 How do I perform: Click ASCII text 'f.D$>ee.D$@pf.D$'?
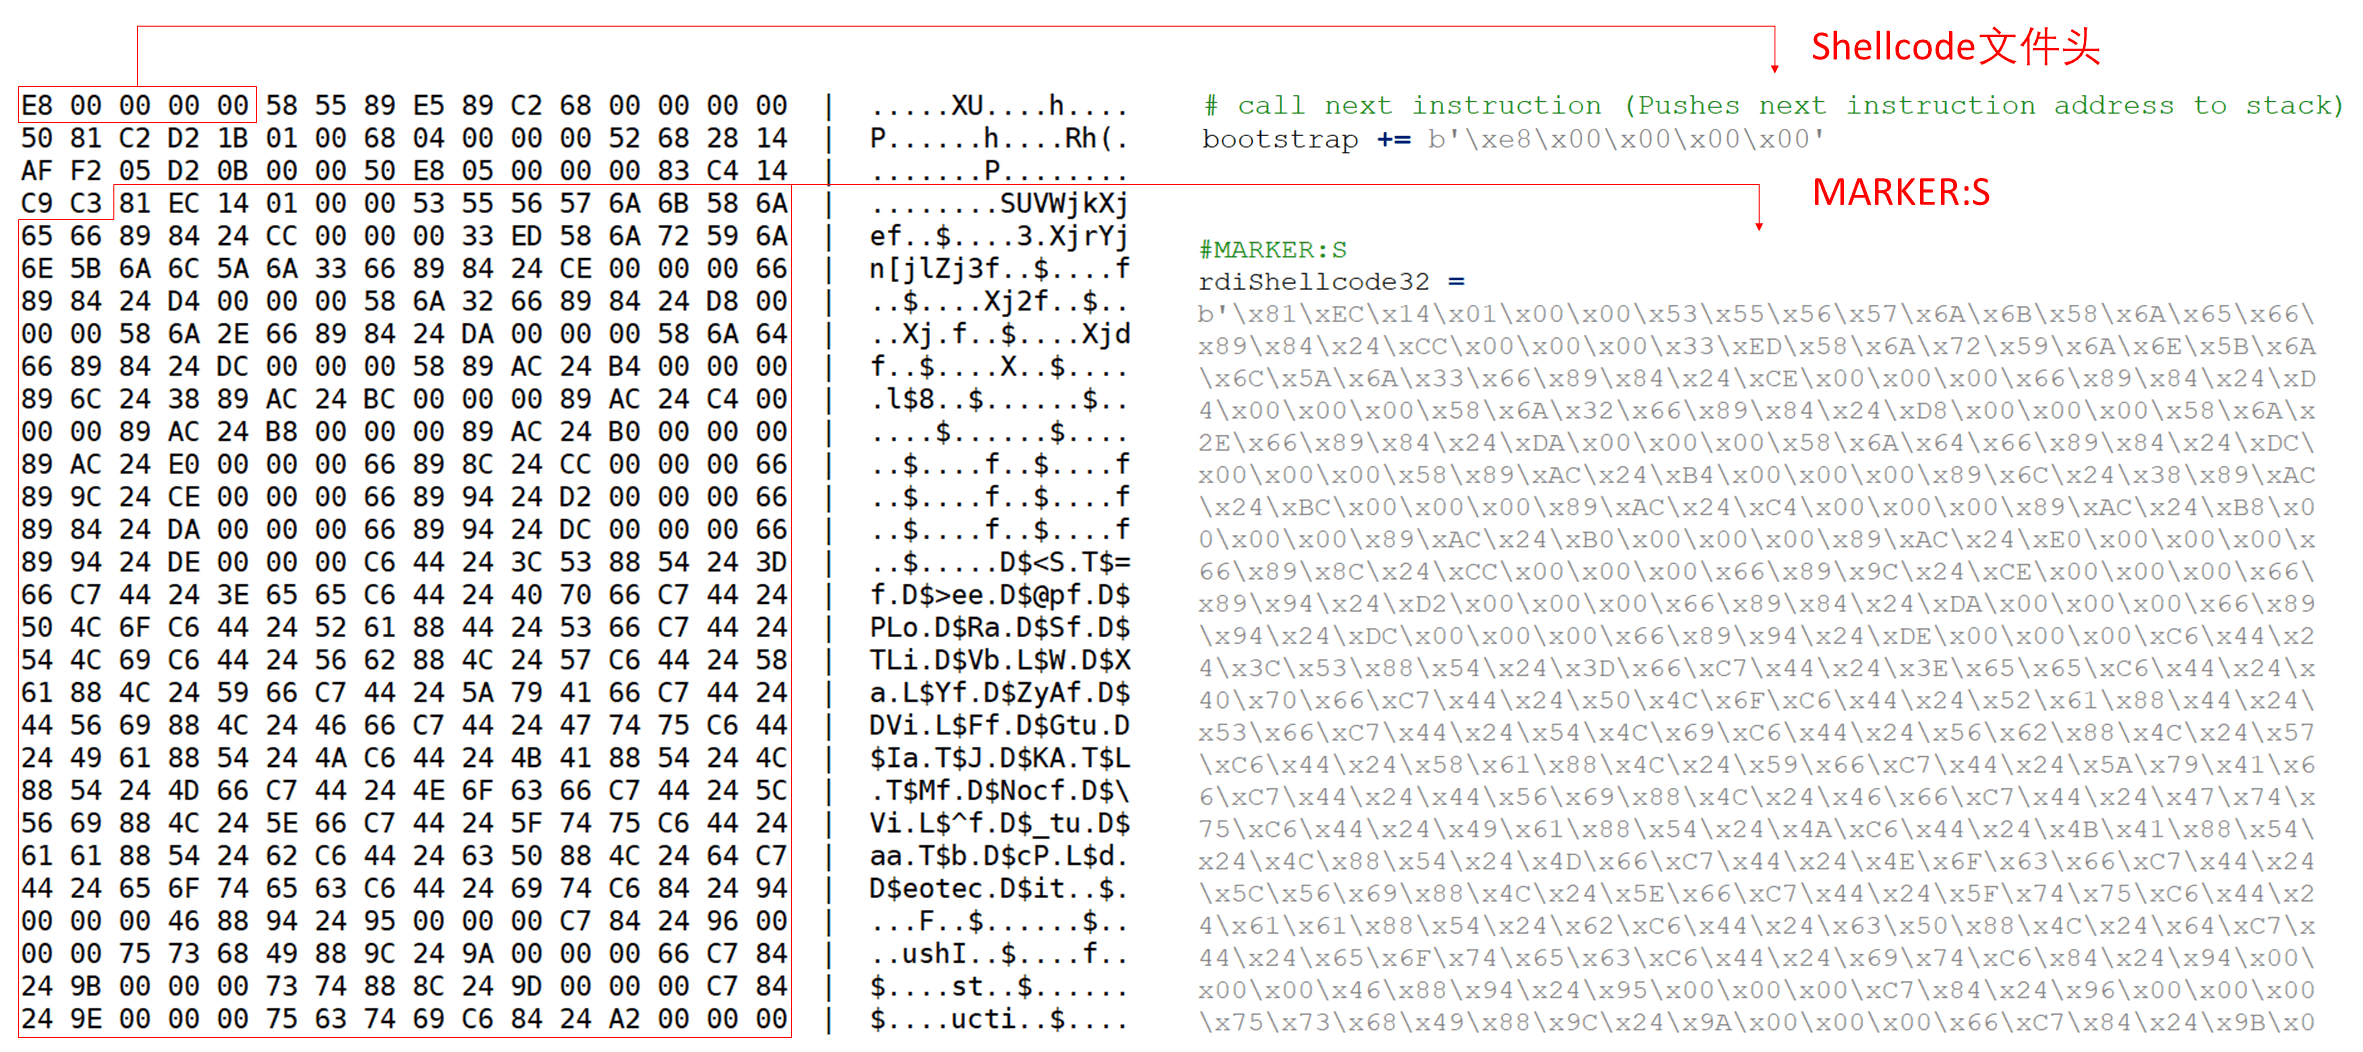point(999,595)
